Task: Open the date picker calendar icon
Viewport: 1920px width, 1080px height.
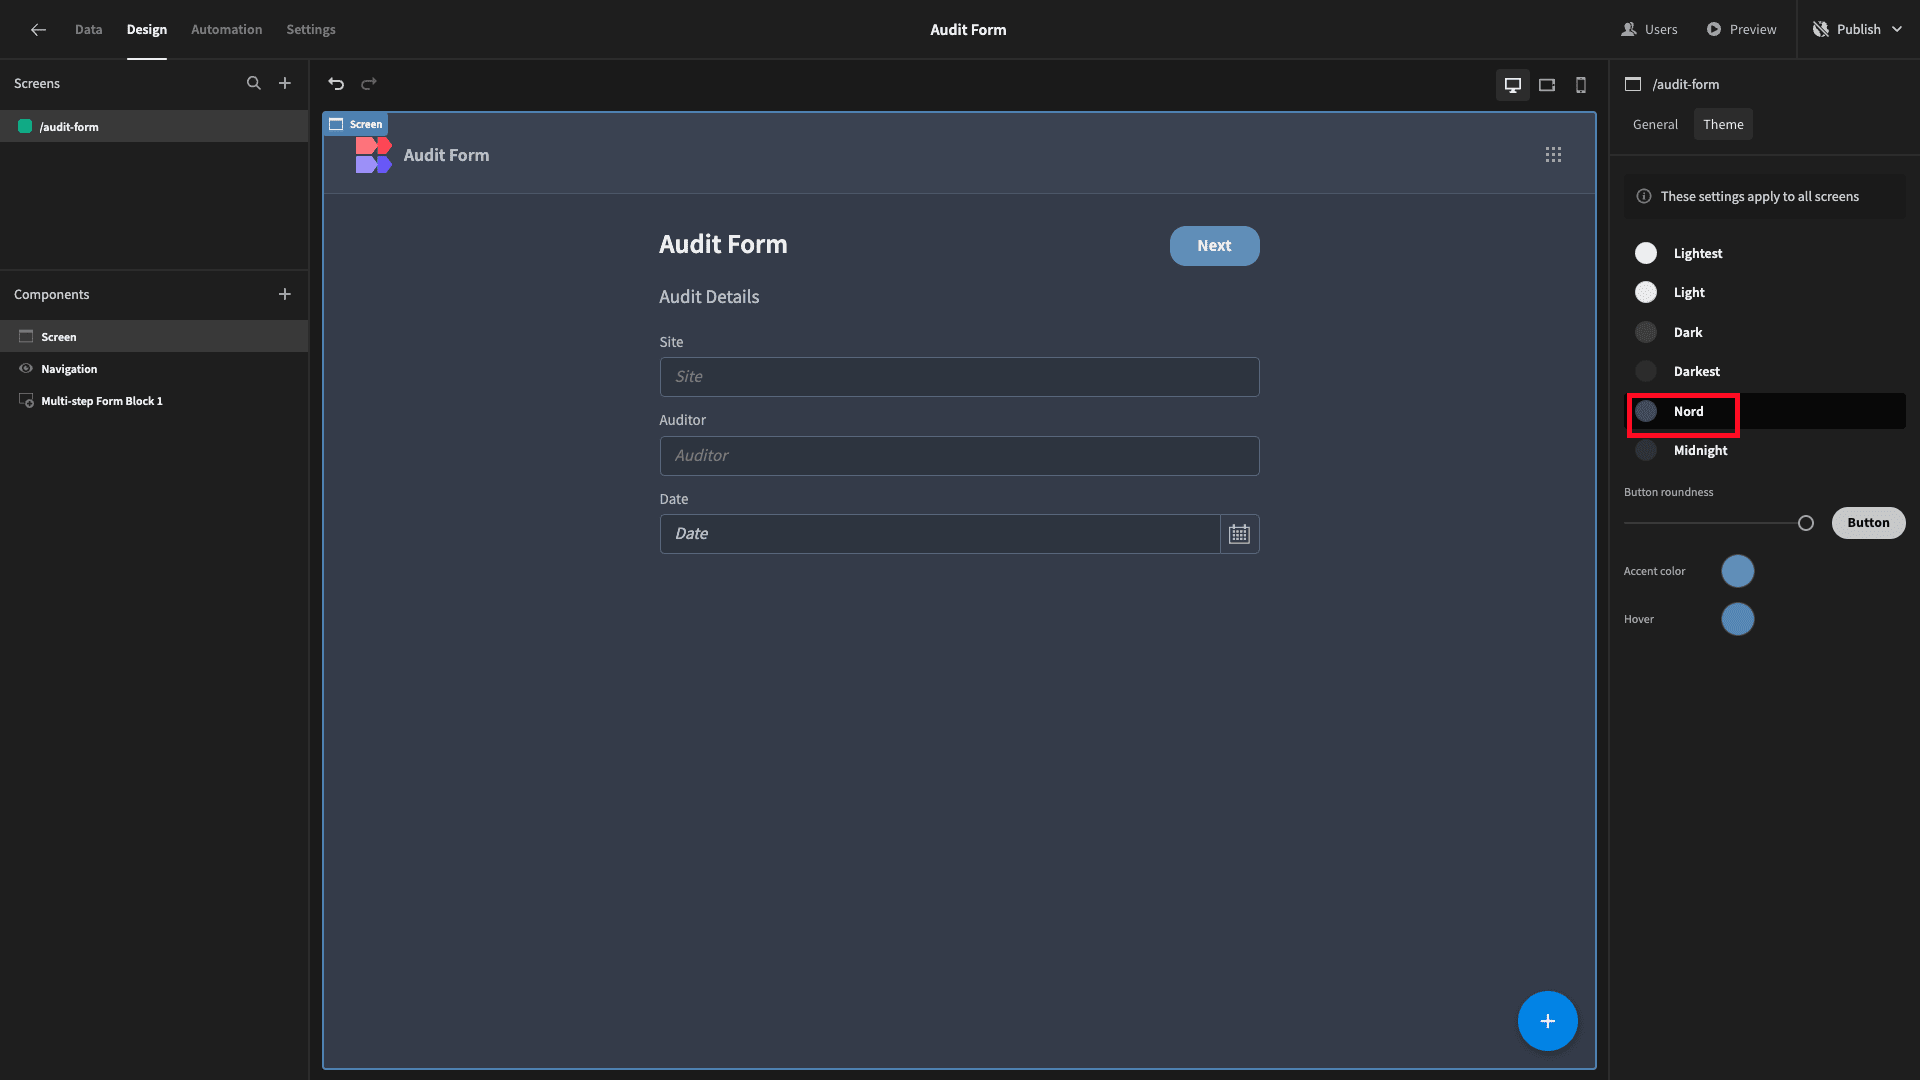Action: [x=1239, y=534]
